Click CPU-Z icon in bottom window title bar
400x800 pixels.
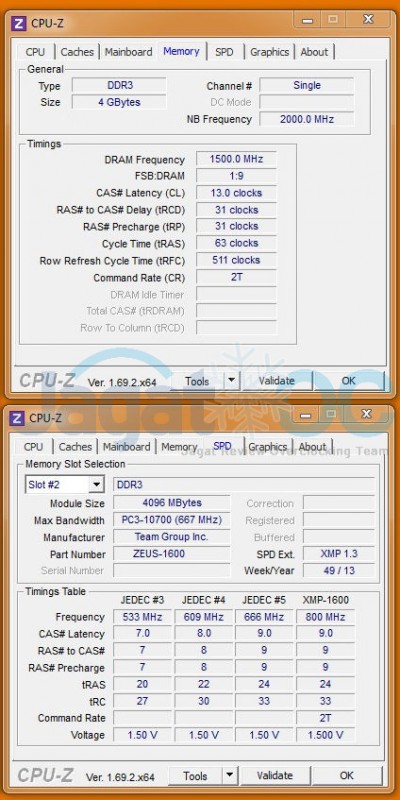coord(18,418)
